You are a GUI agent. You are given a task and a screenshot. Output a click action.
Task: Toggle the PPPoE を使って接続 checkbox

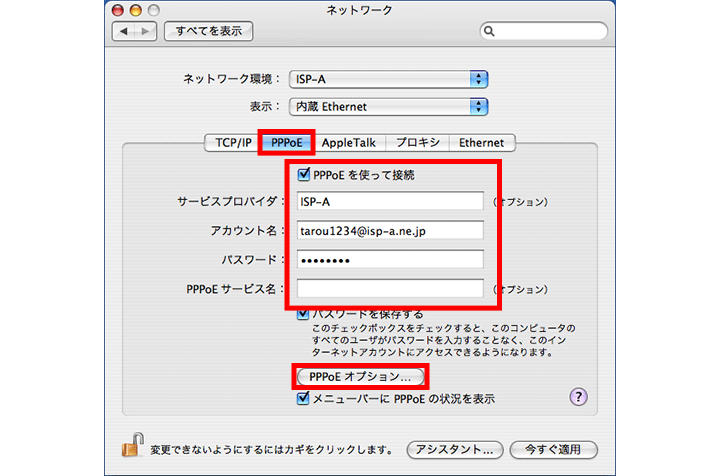(305, 175)
